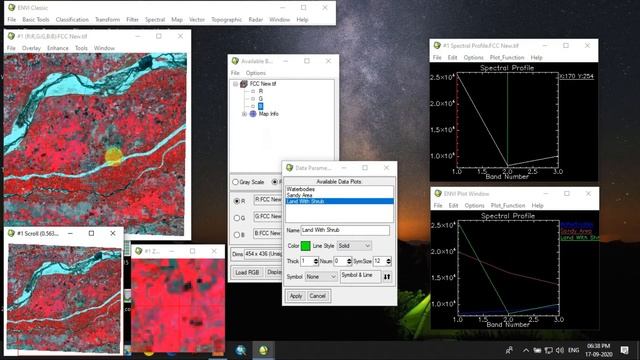Select the B band radio button
Image resolution: width=640 pixels, height=360 pixels.
click(x=237, y=235)
